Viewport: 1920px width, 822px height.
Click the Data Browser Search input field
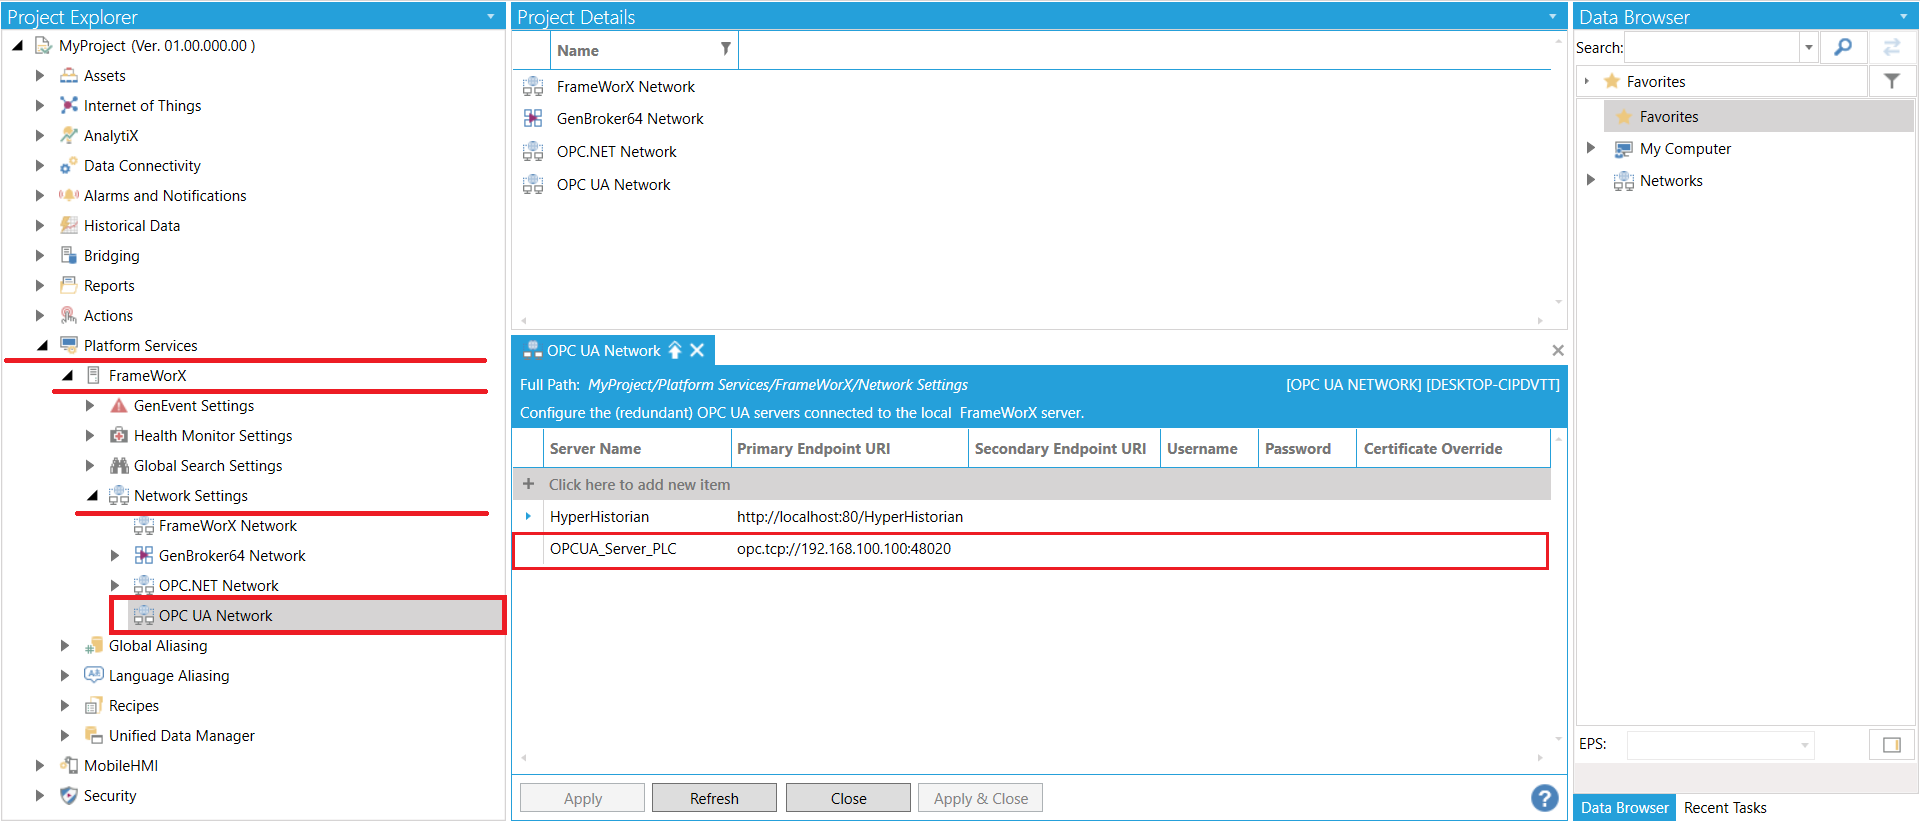click(x=1712, y=47)
